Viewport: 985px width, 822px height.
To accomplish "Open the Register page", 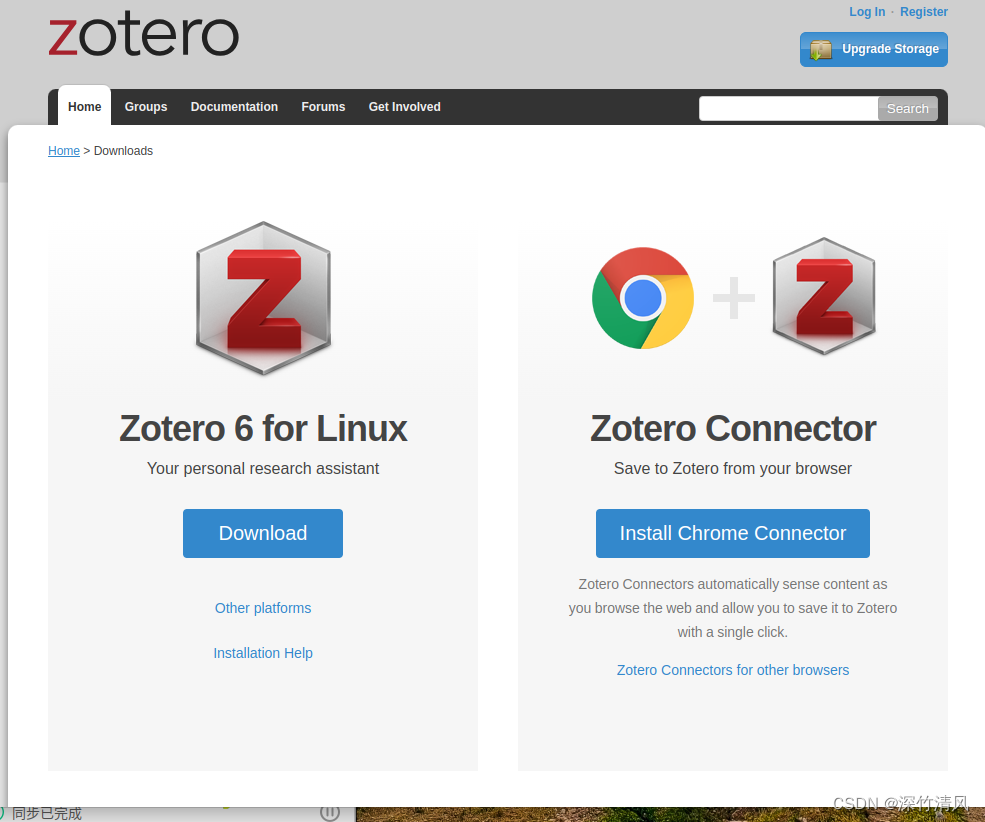I will pyautogui.click(x=923, y=12).
